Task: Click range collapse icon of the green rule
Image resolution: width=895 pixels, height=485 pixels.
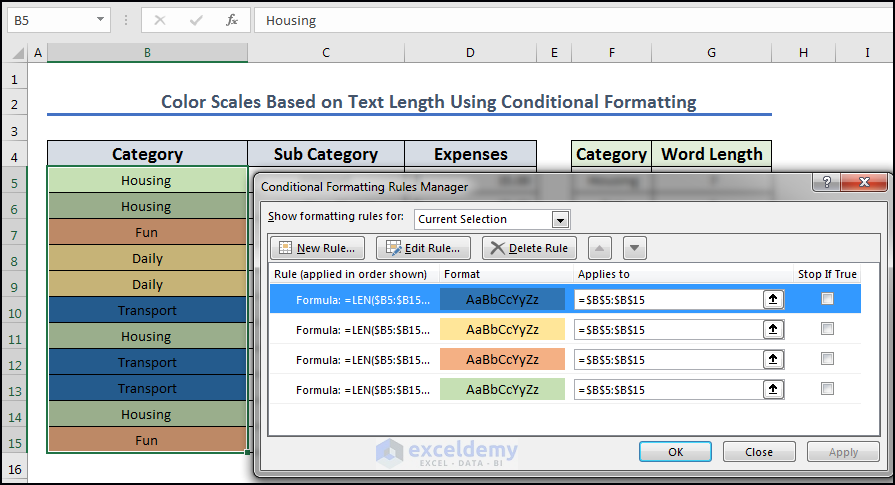Action: coord(774,389)
